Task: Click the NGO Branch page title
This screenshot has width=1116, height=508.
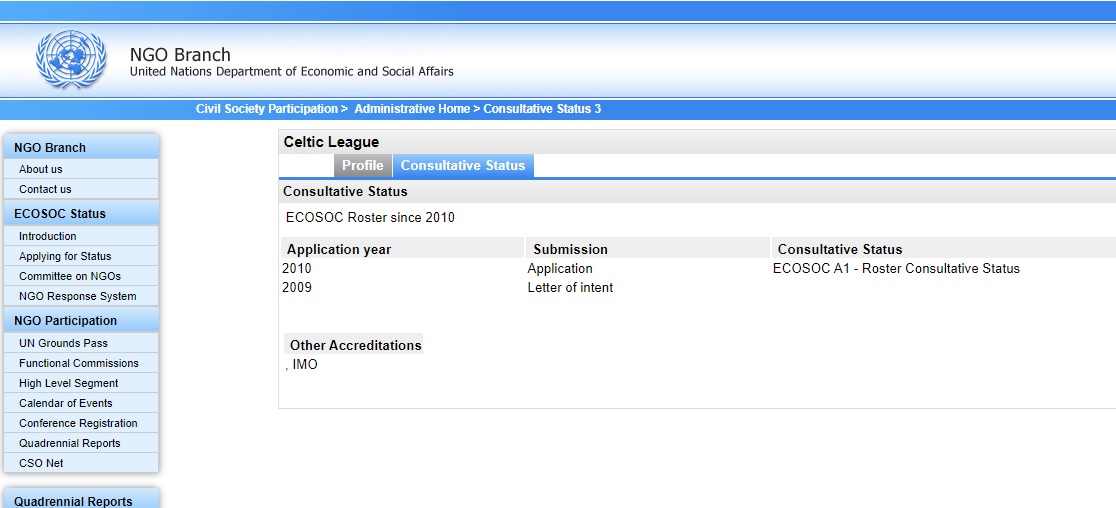Action: tap(180, 55)
